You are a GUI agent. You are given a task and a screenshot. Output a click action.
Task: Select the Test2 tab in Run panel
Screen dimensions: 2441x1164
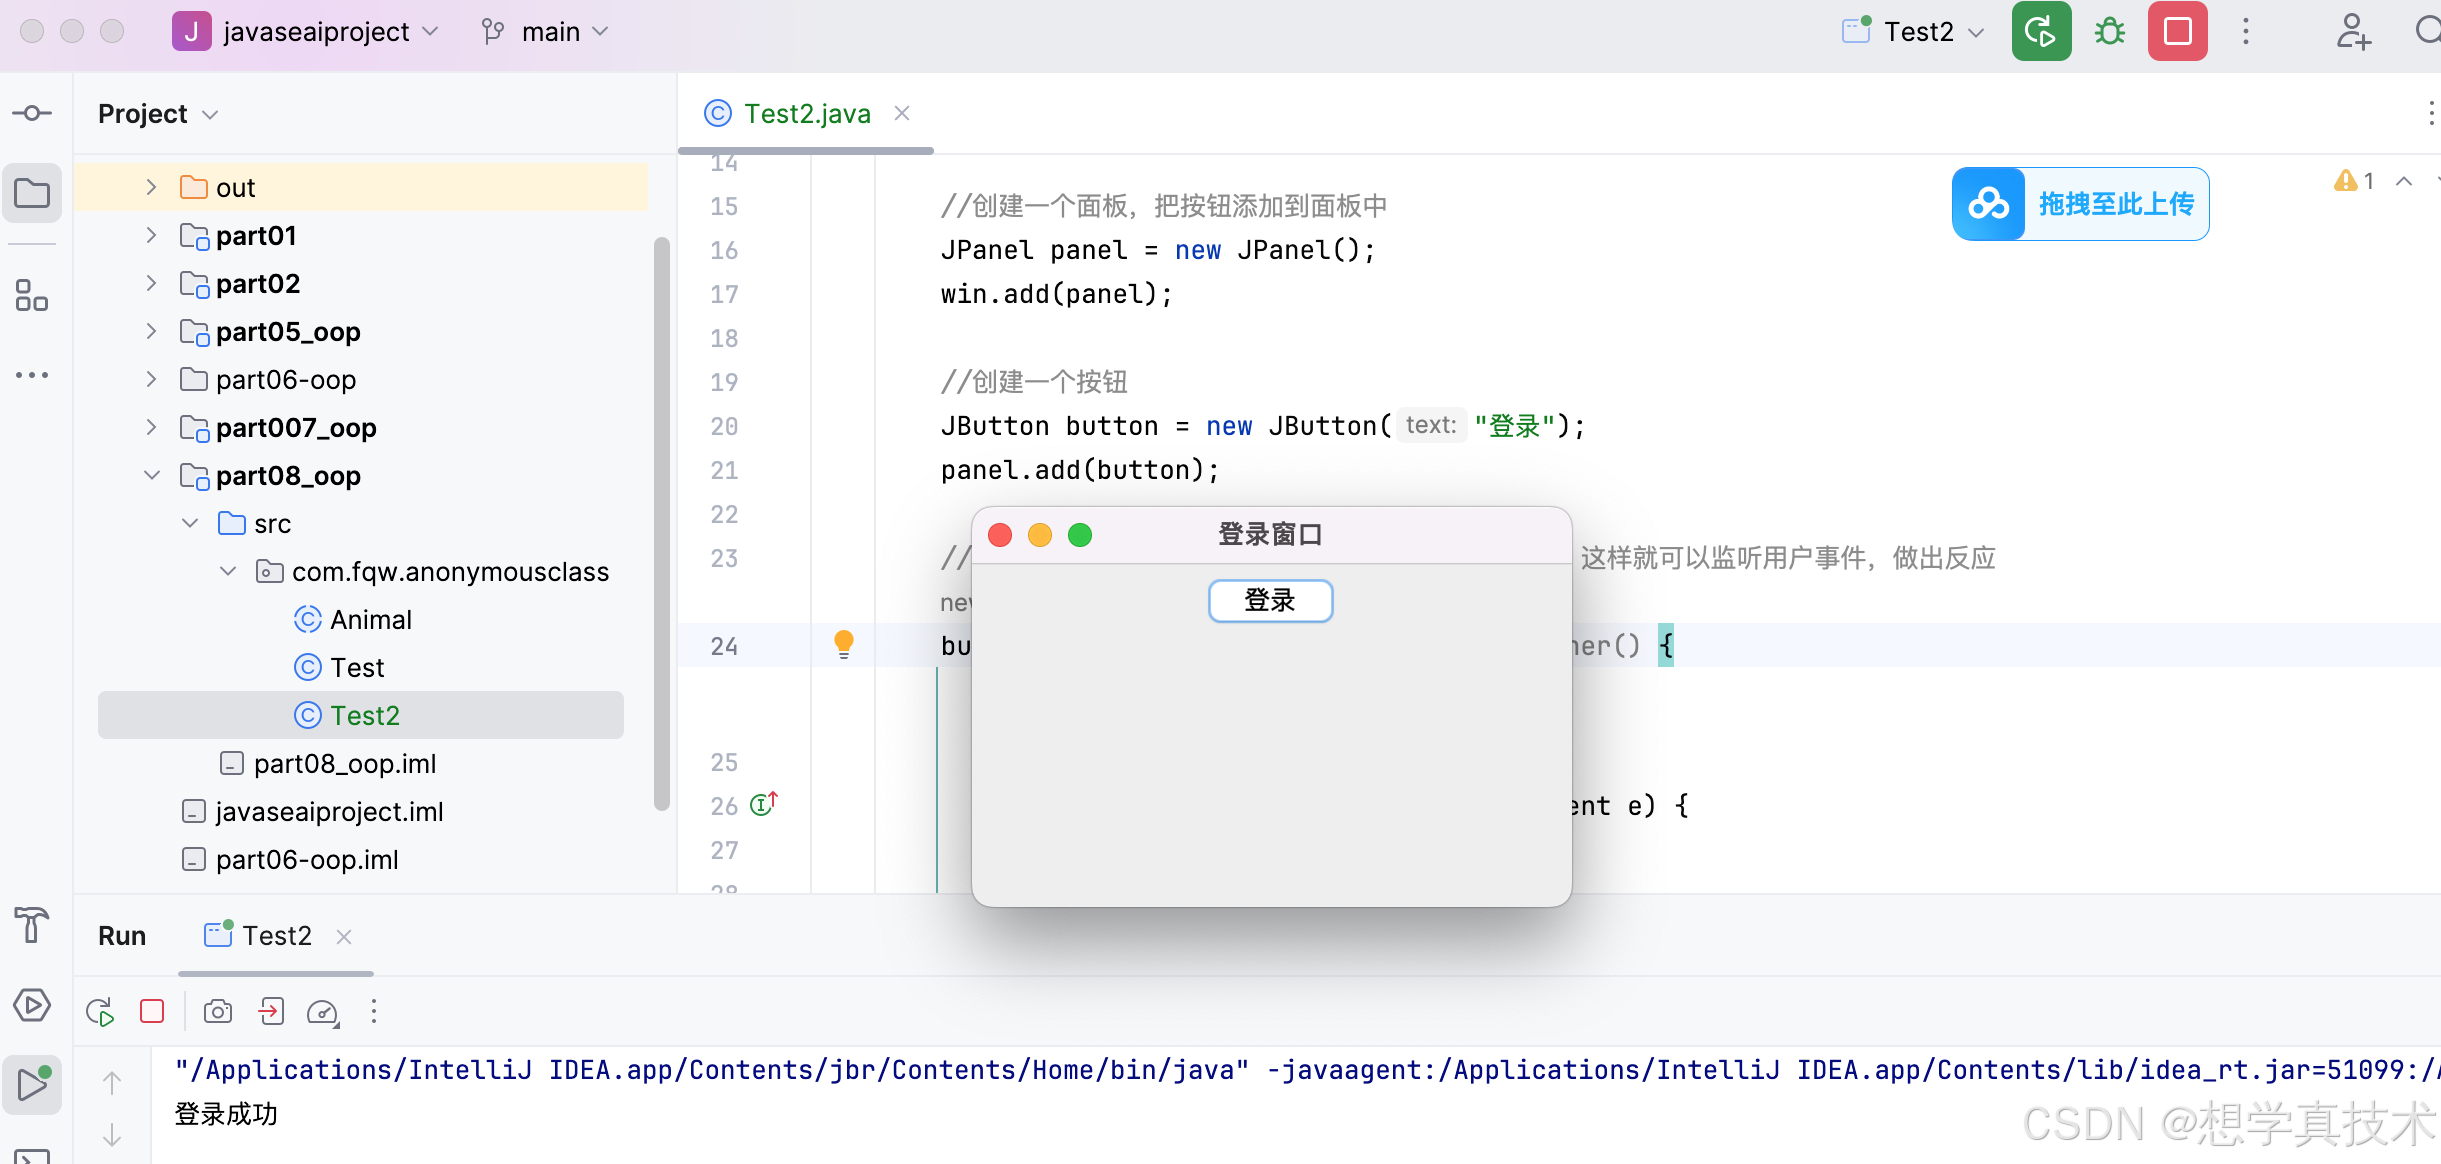(276, 936)
